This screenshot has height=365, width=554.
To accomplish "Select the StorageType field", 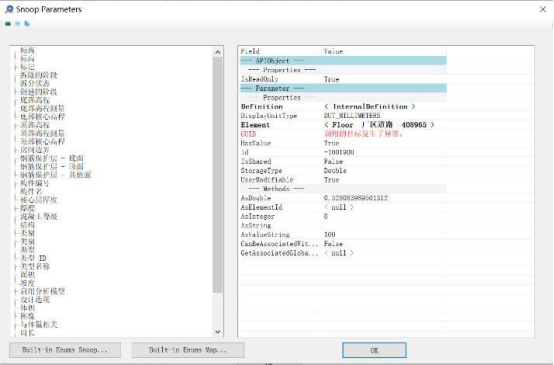I will pos(261,171).
